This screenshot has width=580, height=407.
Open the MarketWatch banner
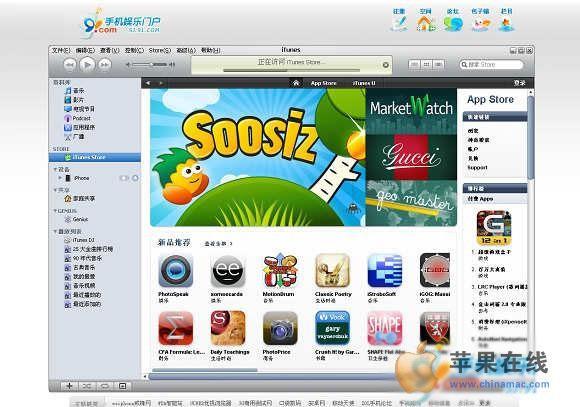(411, 111)
